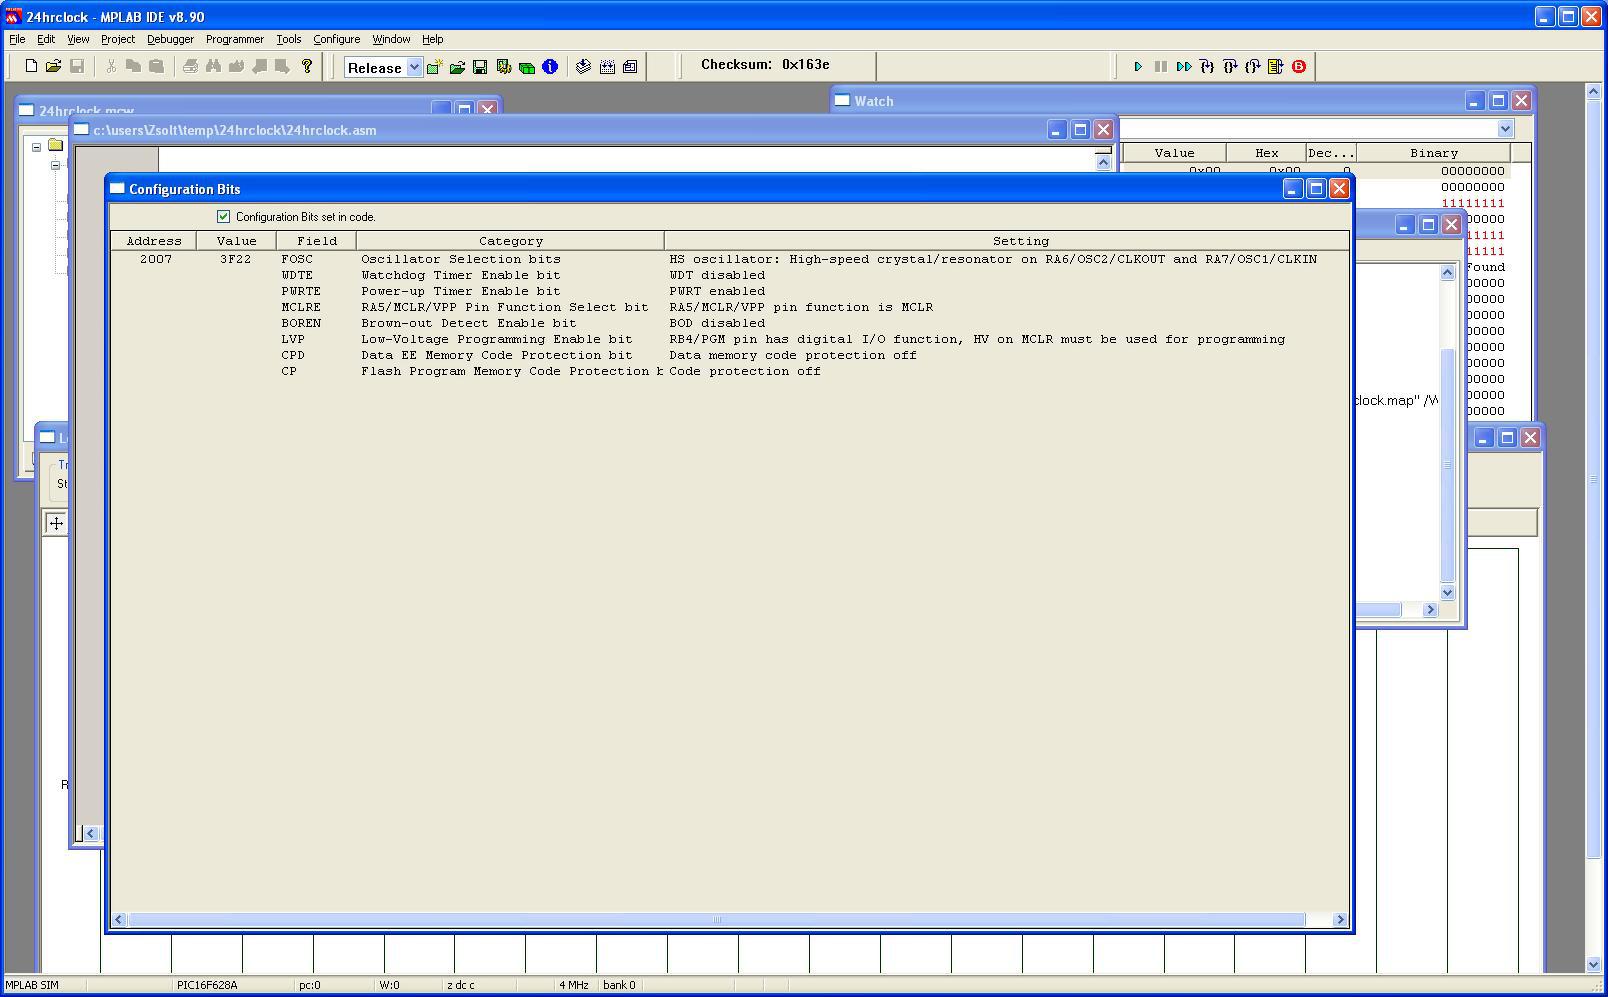Screen dimensions: 1608x997
Task: Click the Open Project icon
Action: (x=457, y=67)
